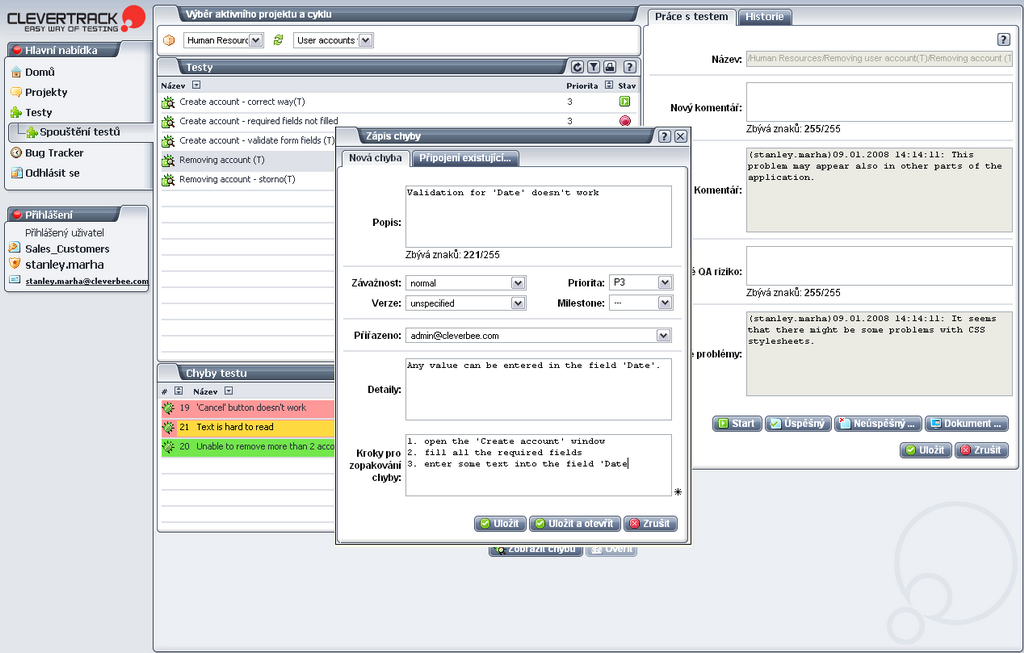Mark test as Úspěšný
Screen dimensions: 1024x653
(799, 424)
